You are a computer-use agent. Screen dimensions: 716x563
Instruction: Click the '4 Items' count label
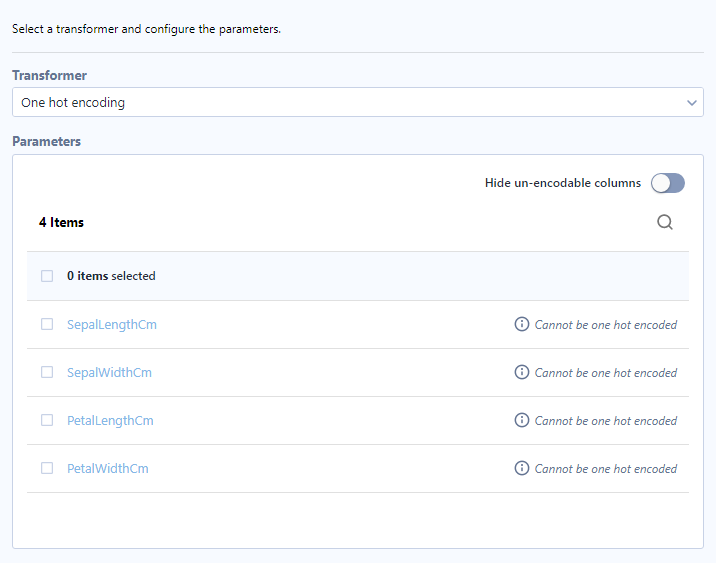click(61, 222)
